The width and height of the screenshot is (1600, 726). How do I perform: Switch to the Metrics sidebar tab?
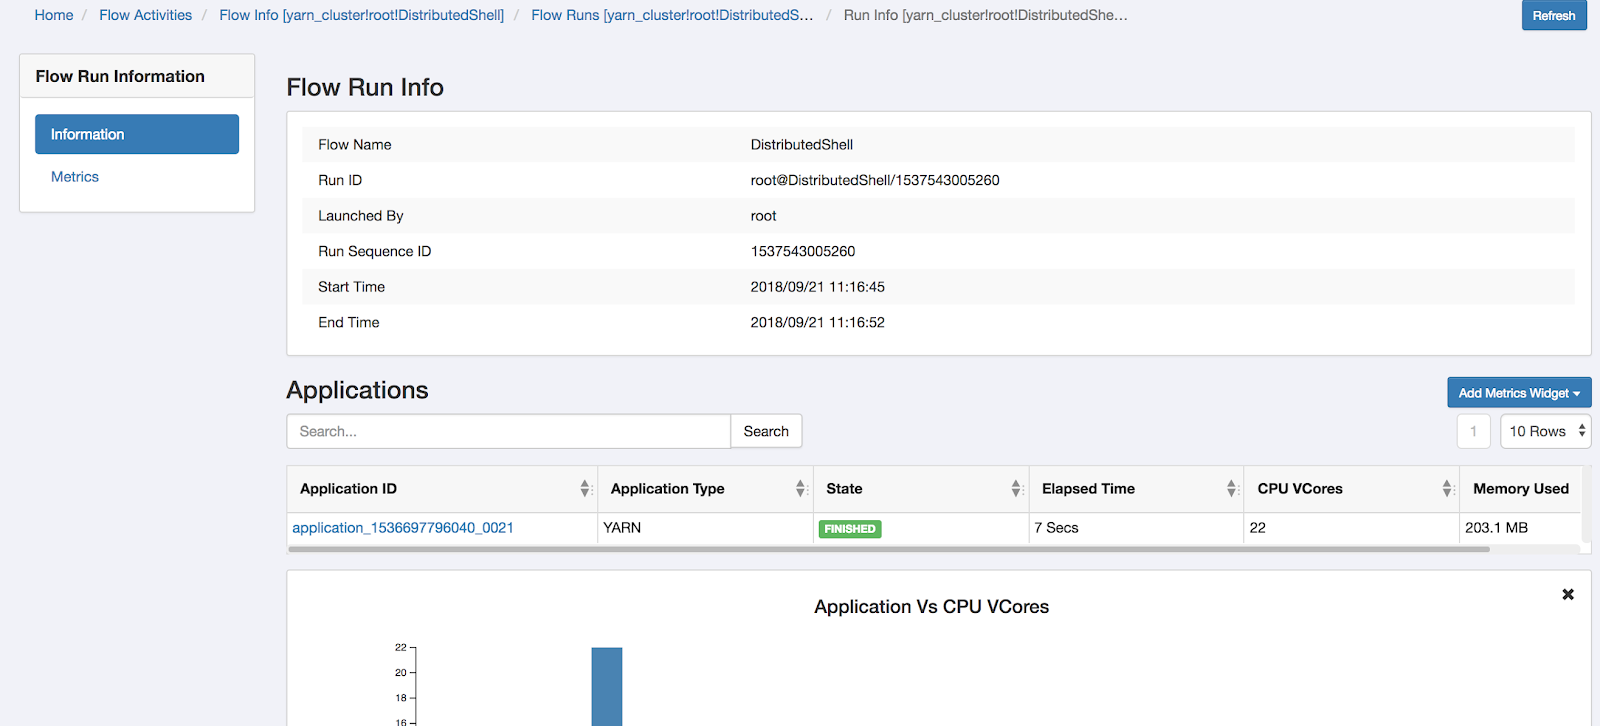75,177
